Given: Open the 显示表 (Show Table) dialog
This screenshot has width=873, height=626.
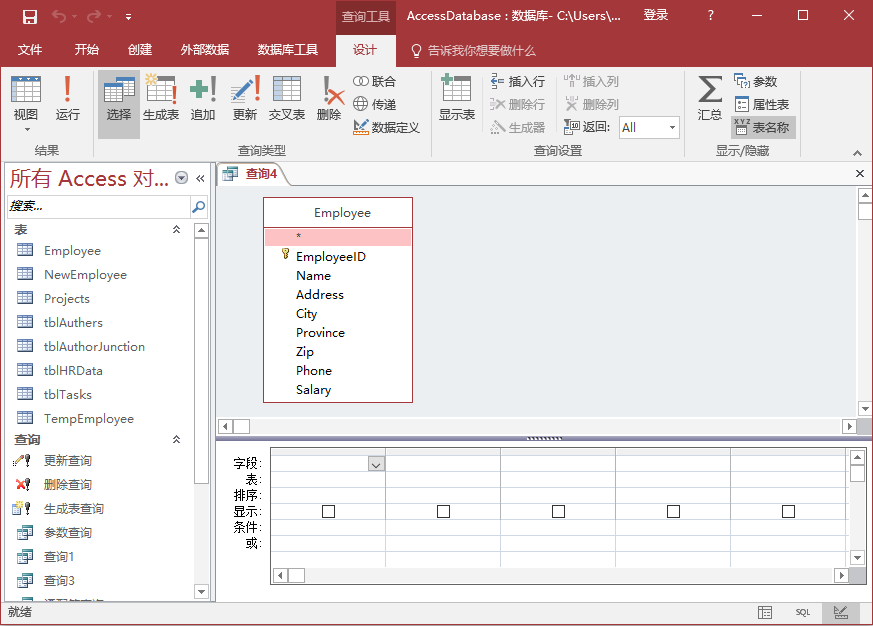Looking at the screenshot, I should (x=457, y=99).
